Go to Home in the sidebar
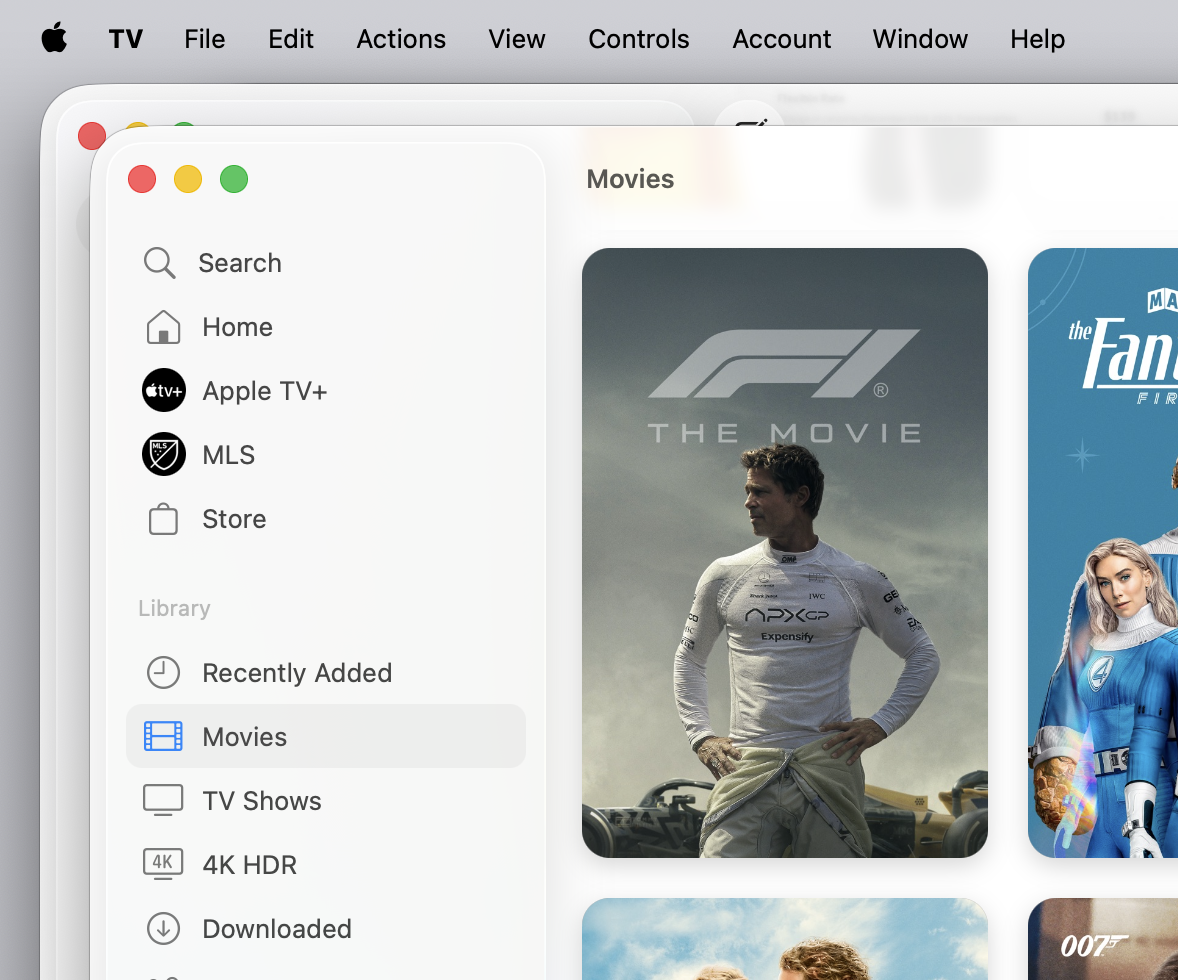Screen dimensions: 1178x980 (237, 327)
